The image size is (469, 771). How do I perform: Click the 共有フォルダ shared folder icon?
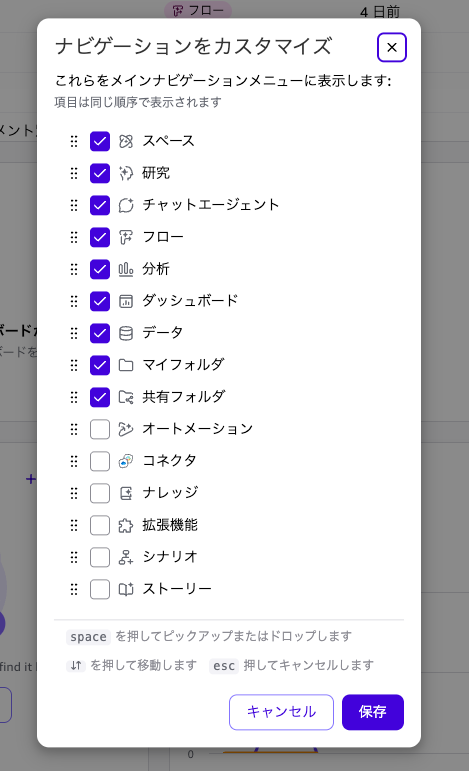click(126, 397)
